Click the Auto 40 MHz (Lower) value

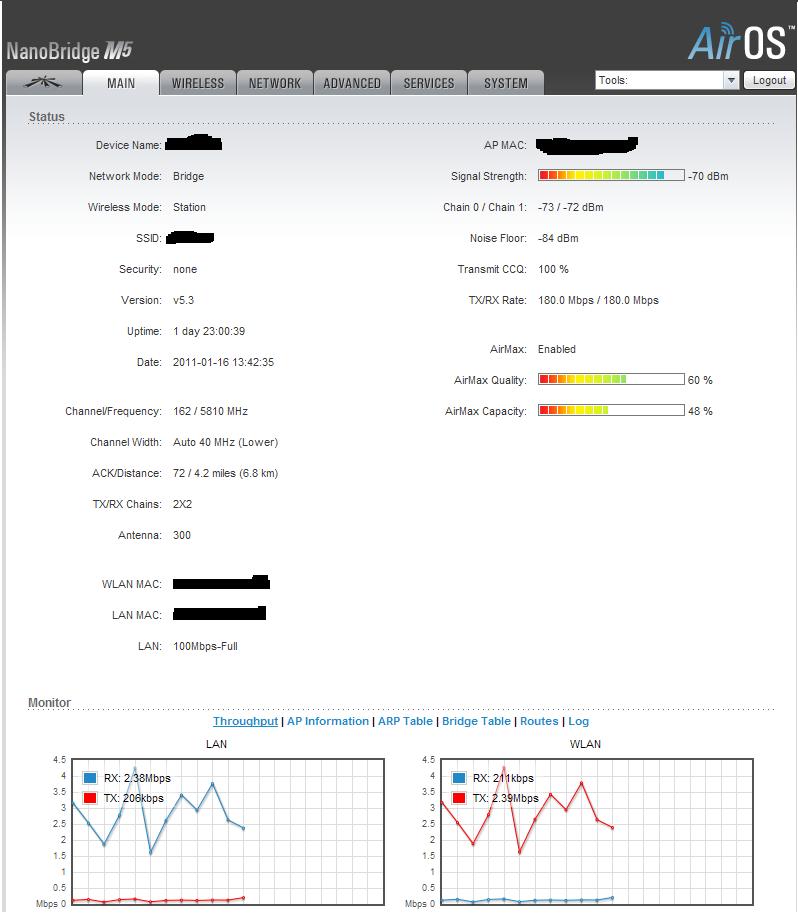tap(225, 442)
